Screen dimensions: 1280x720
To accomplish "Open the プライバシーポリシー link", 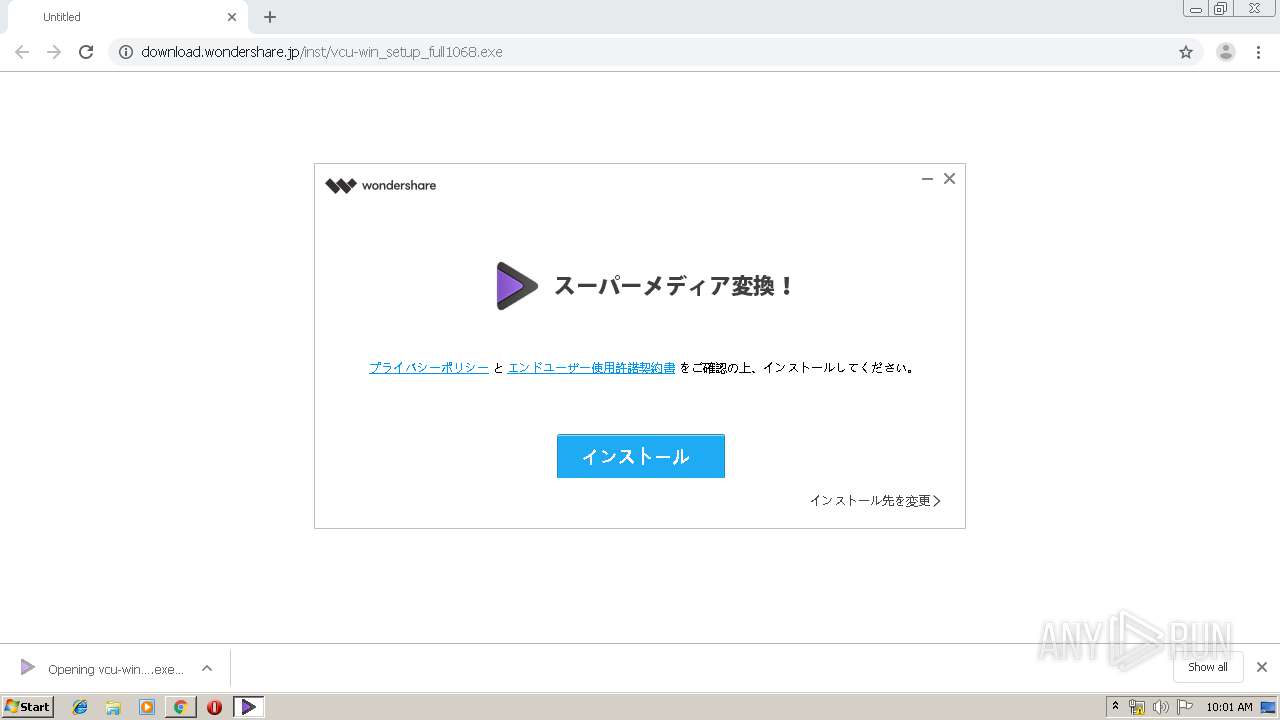I will (x=429, y=368).
